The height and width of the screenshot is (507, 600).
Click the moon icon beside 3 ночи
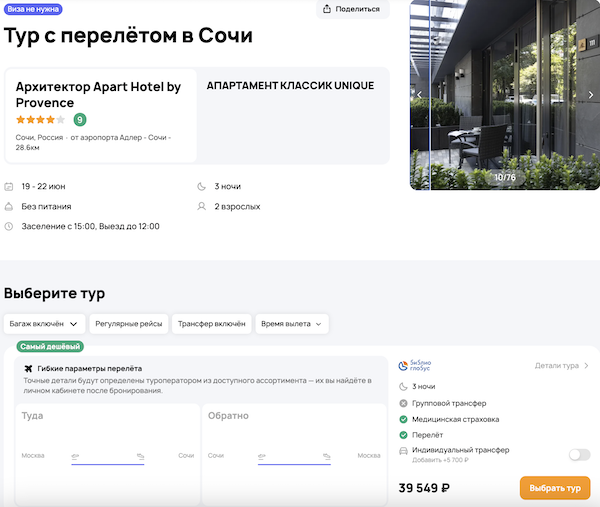tap(403, 386)
